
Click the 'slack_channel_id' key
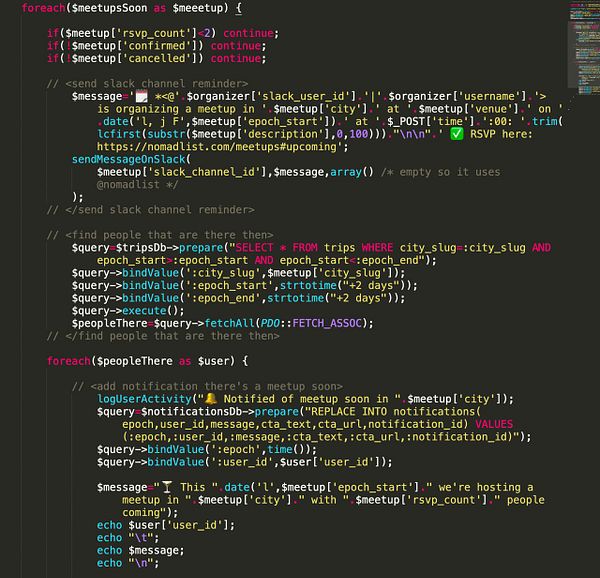pos(204,172)
